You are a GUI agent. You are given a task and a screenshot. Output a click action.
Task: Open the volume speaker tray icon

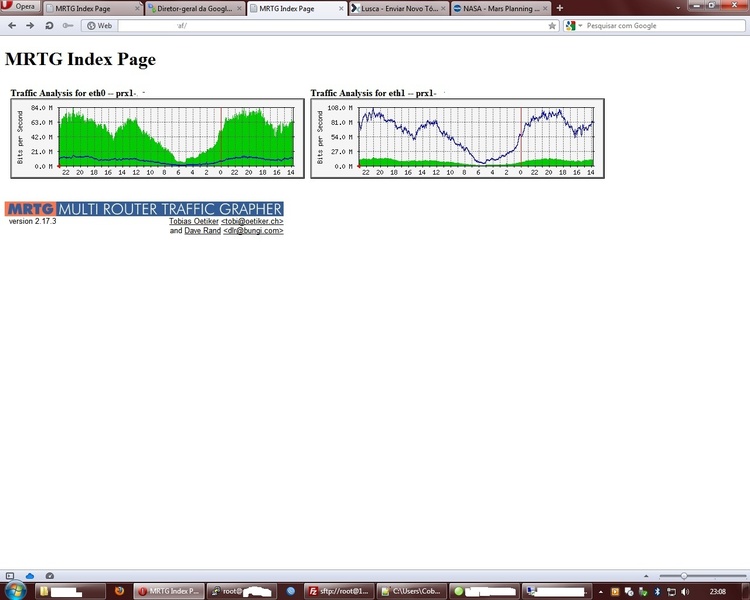coord(685,592)
